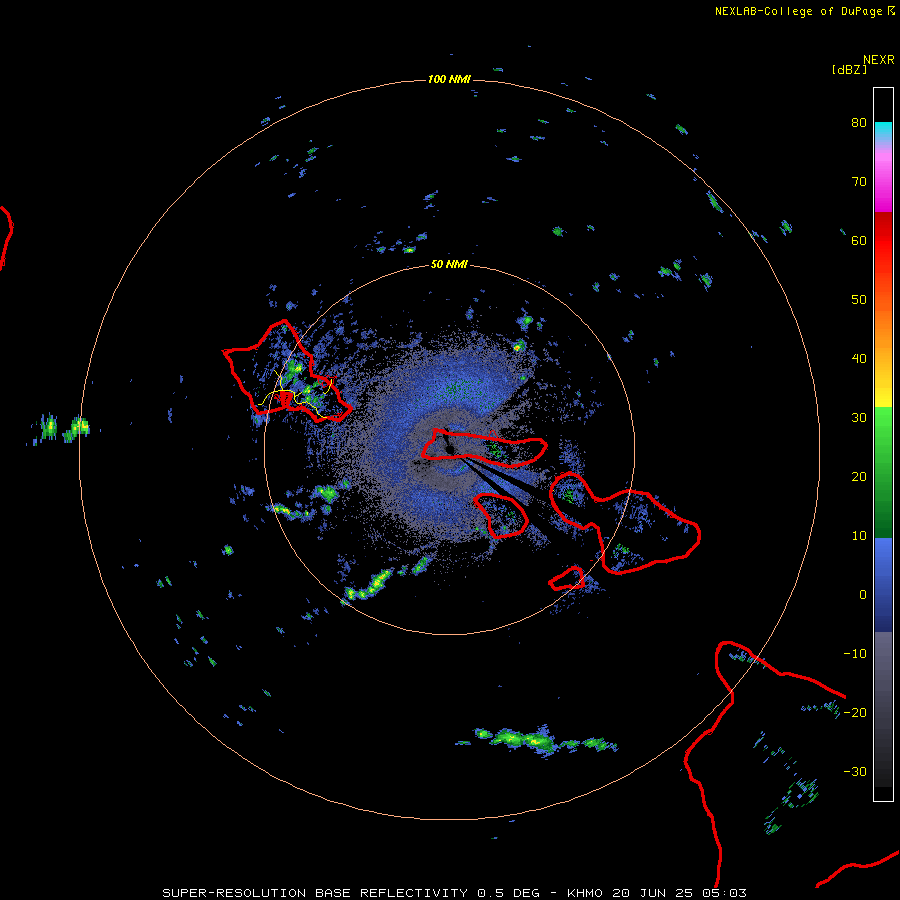Viewport: 900px width, 900px height.
Task: Click the 50 NMI range ring label
Action: (x=449, y=265)
